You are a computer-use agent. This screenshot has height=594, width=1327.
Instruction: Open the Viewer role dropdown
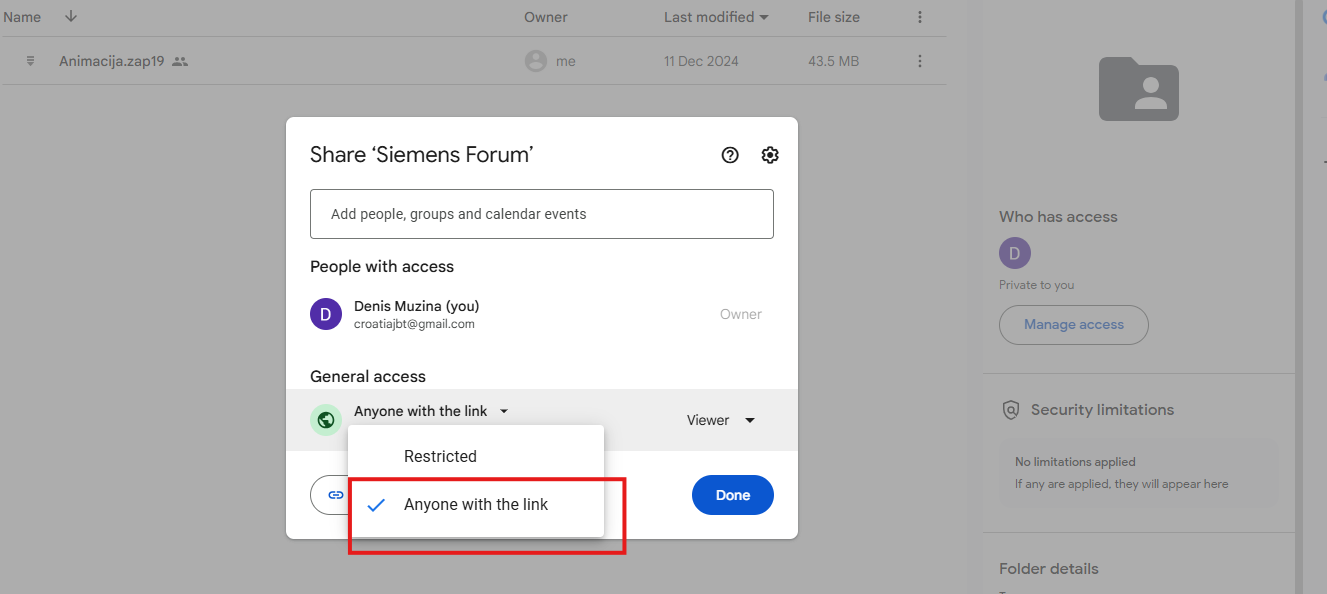pos(720,420)
